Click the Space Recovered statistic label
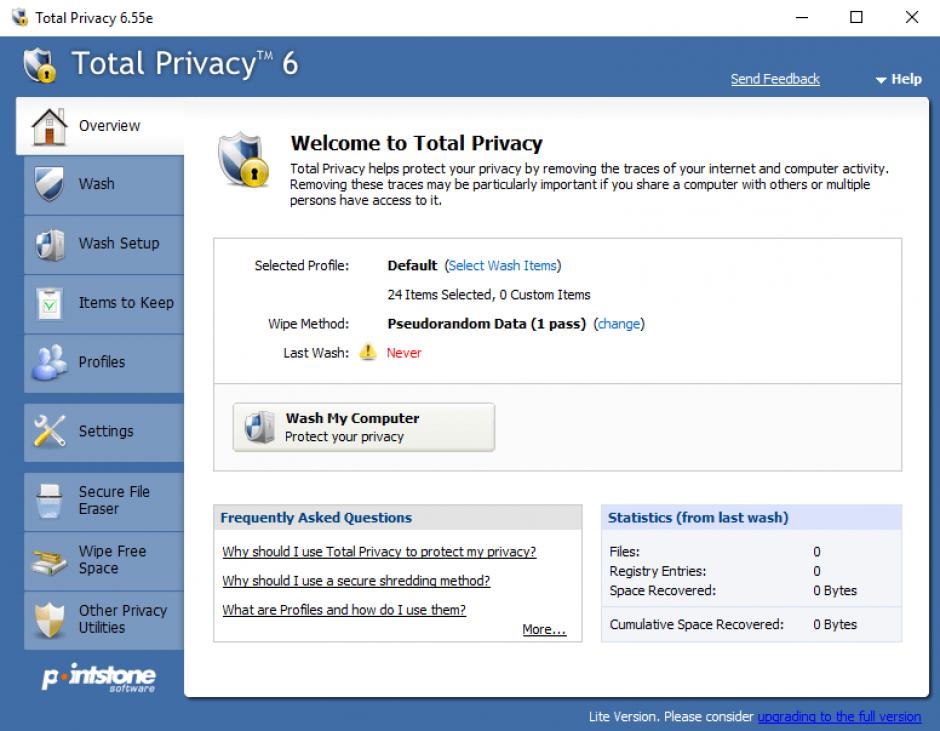The height and width of the screenshot is (731, 940). (662, 590)
